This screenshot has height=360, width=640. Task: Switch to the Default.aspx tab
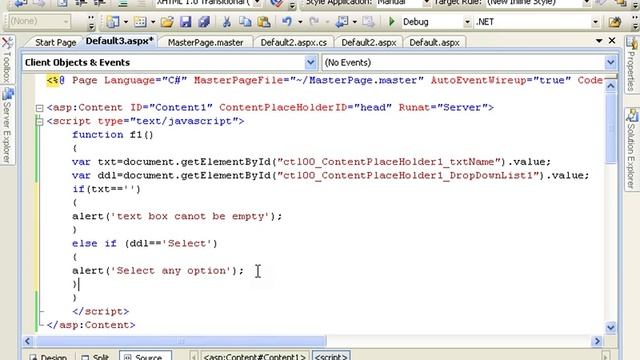coord(434,42)
